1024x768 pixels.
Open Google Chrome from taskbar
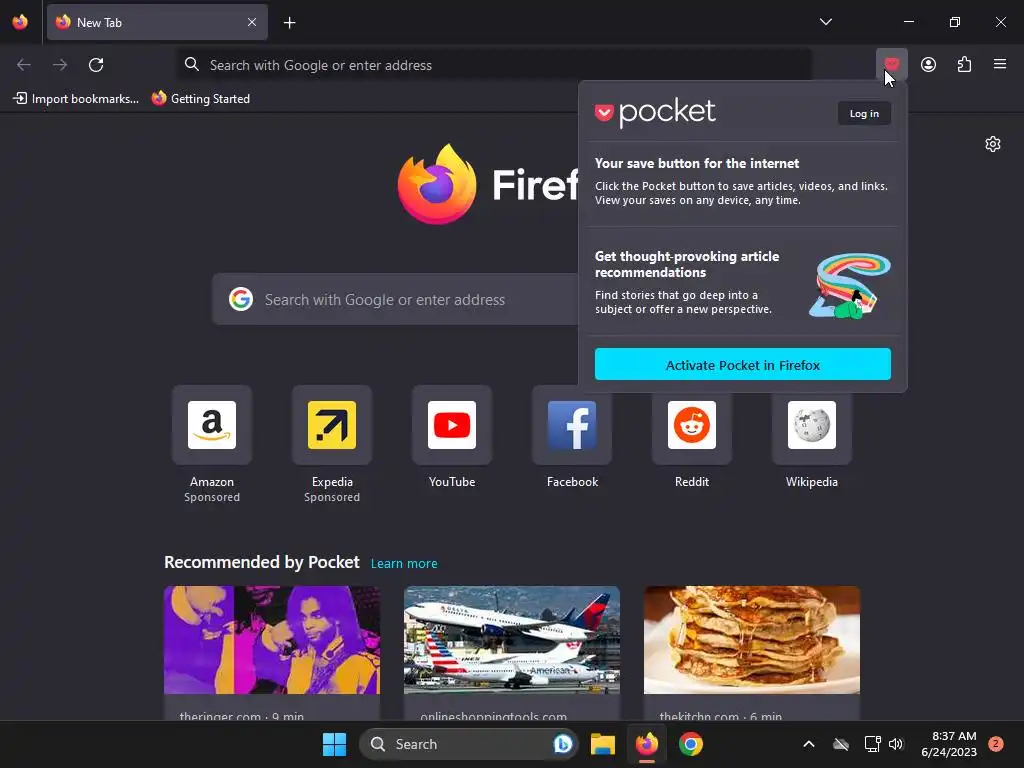(690, 744)
